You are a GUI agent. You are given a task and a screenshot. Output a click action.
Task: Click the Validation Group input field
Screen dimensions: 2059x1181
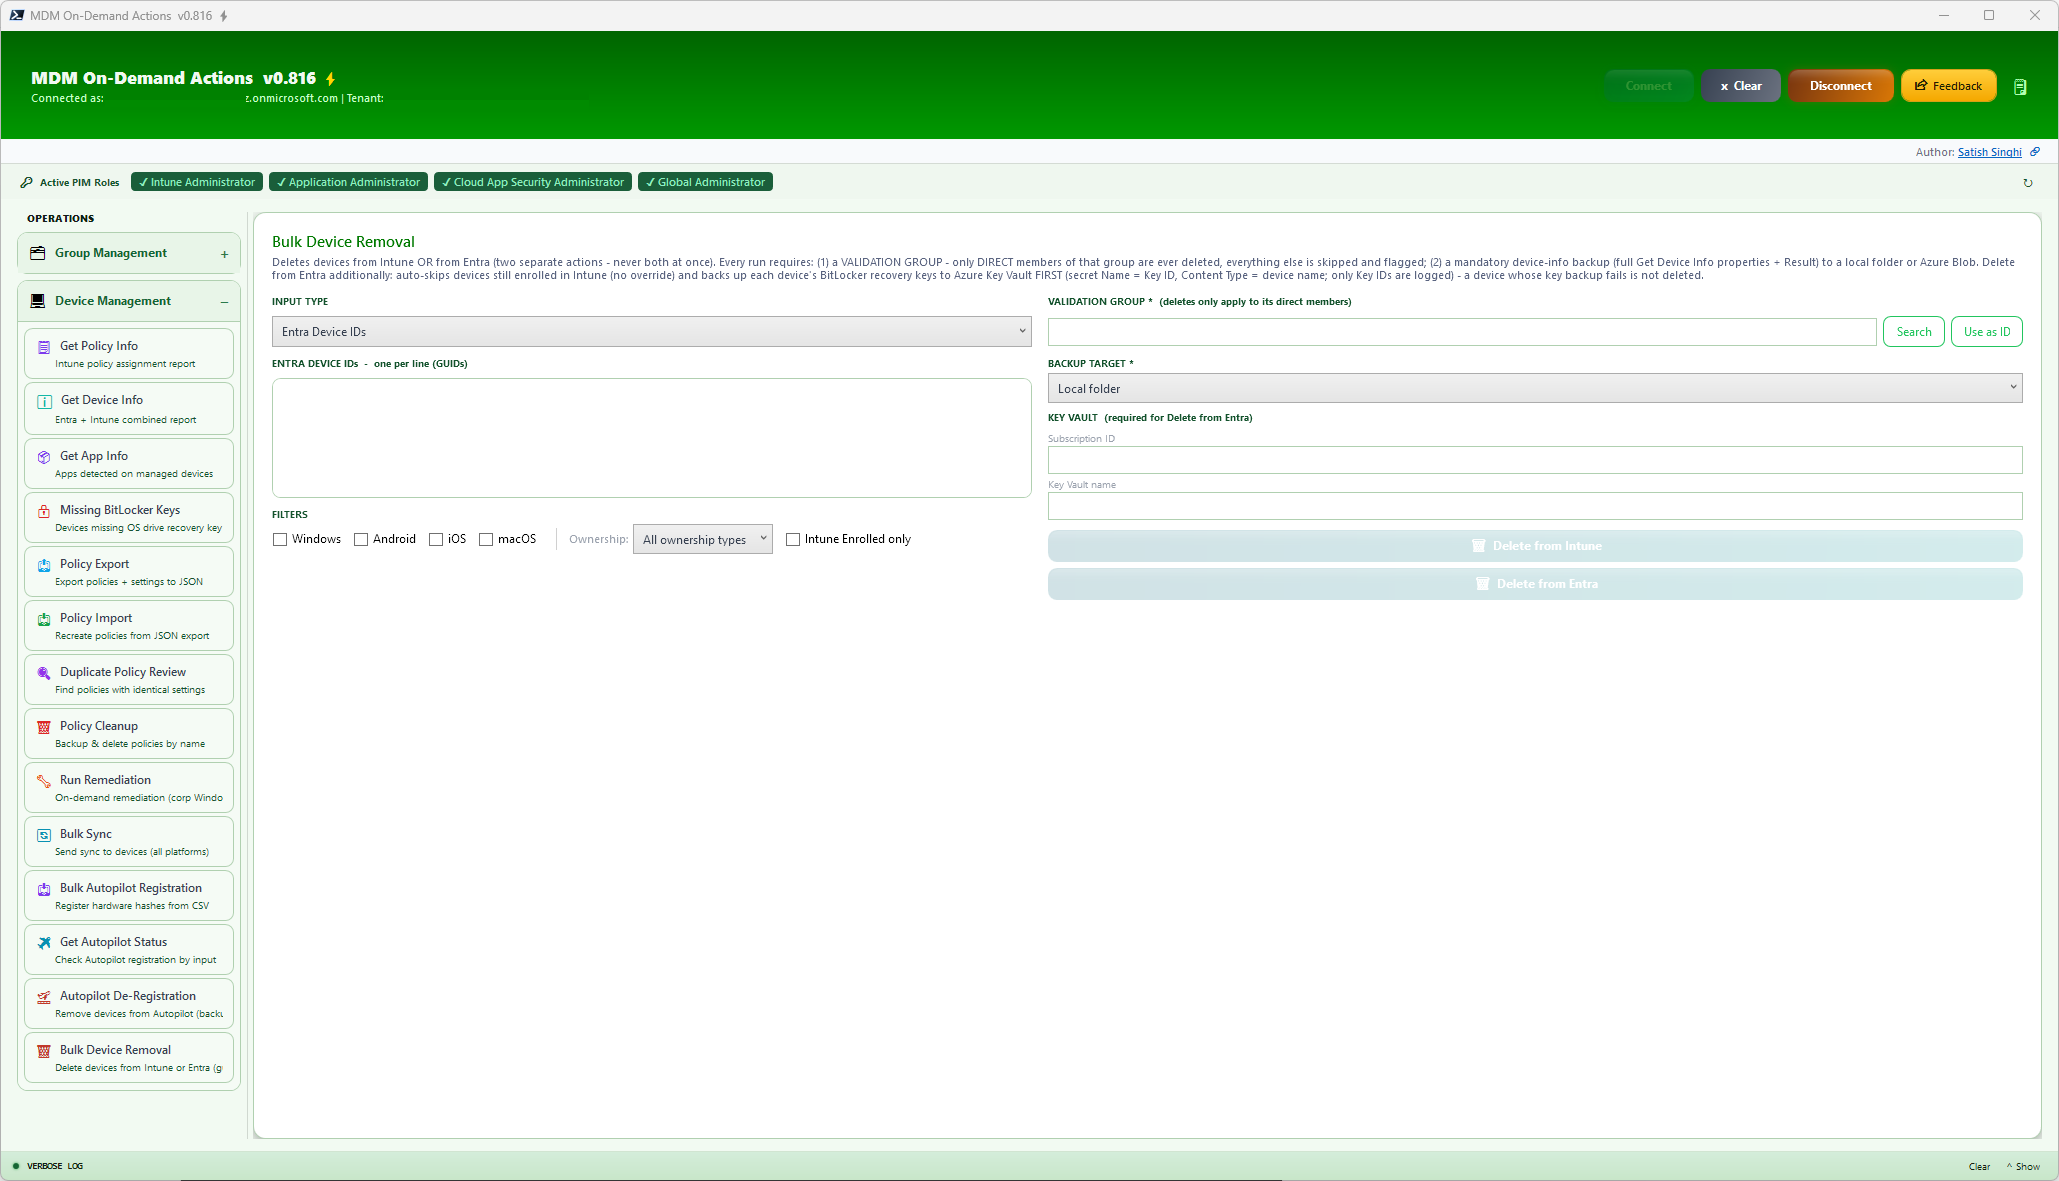(1462, 332)
